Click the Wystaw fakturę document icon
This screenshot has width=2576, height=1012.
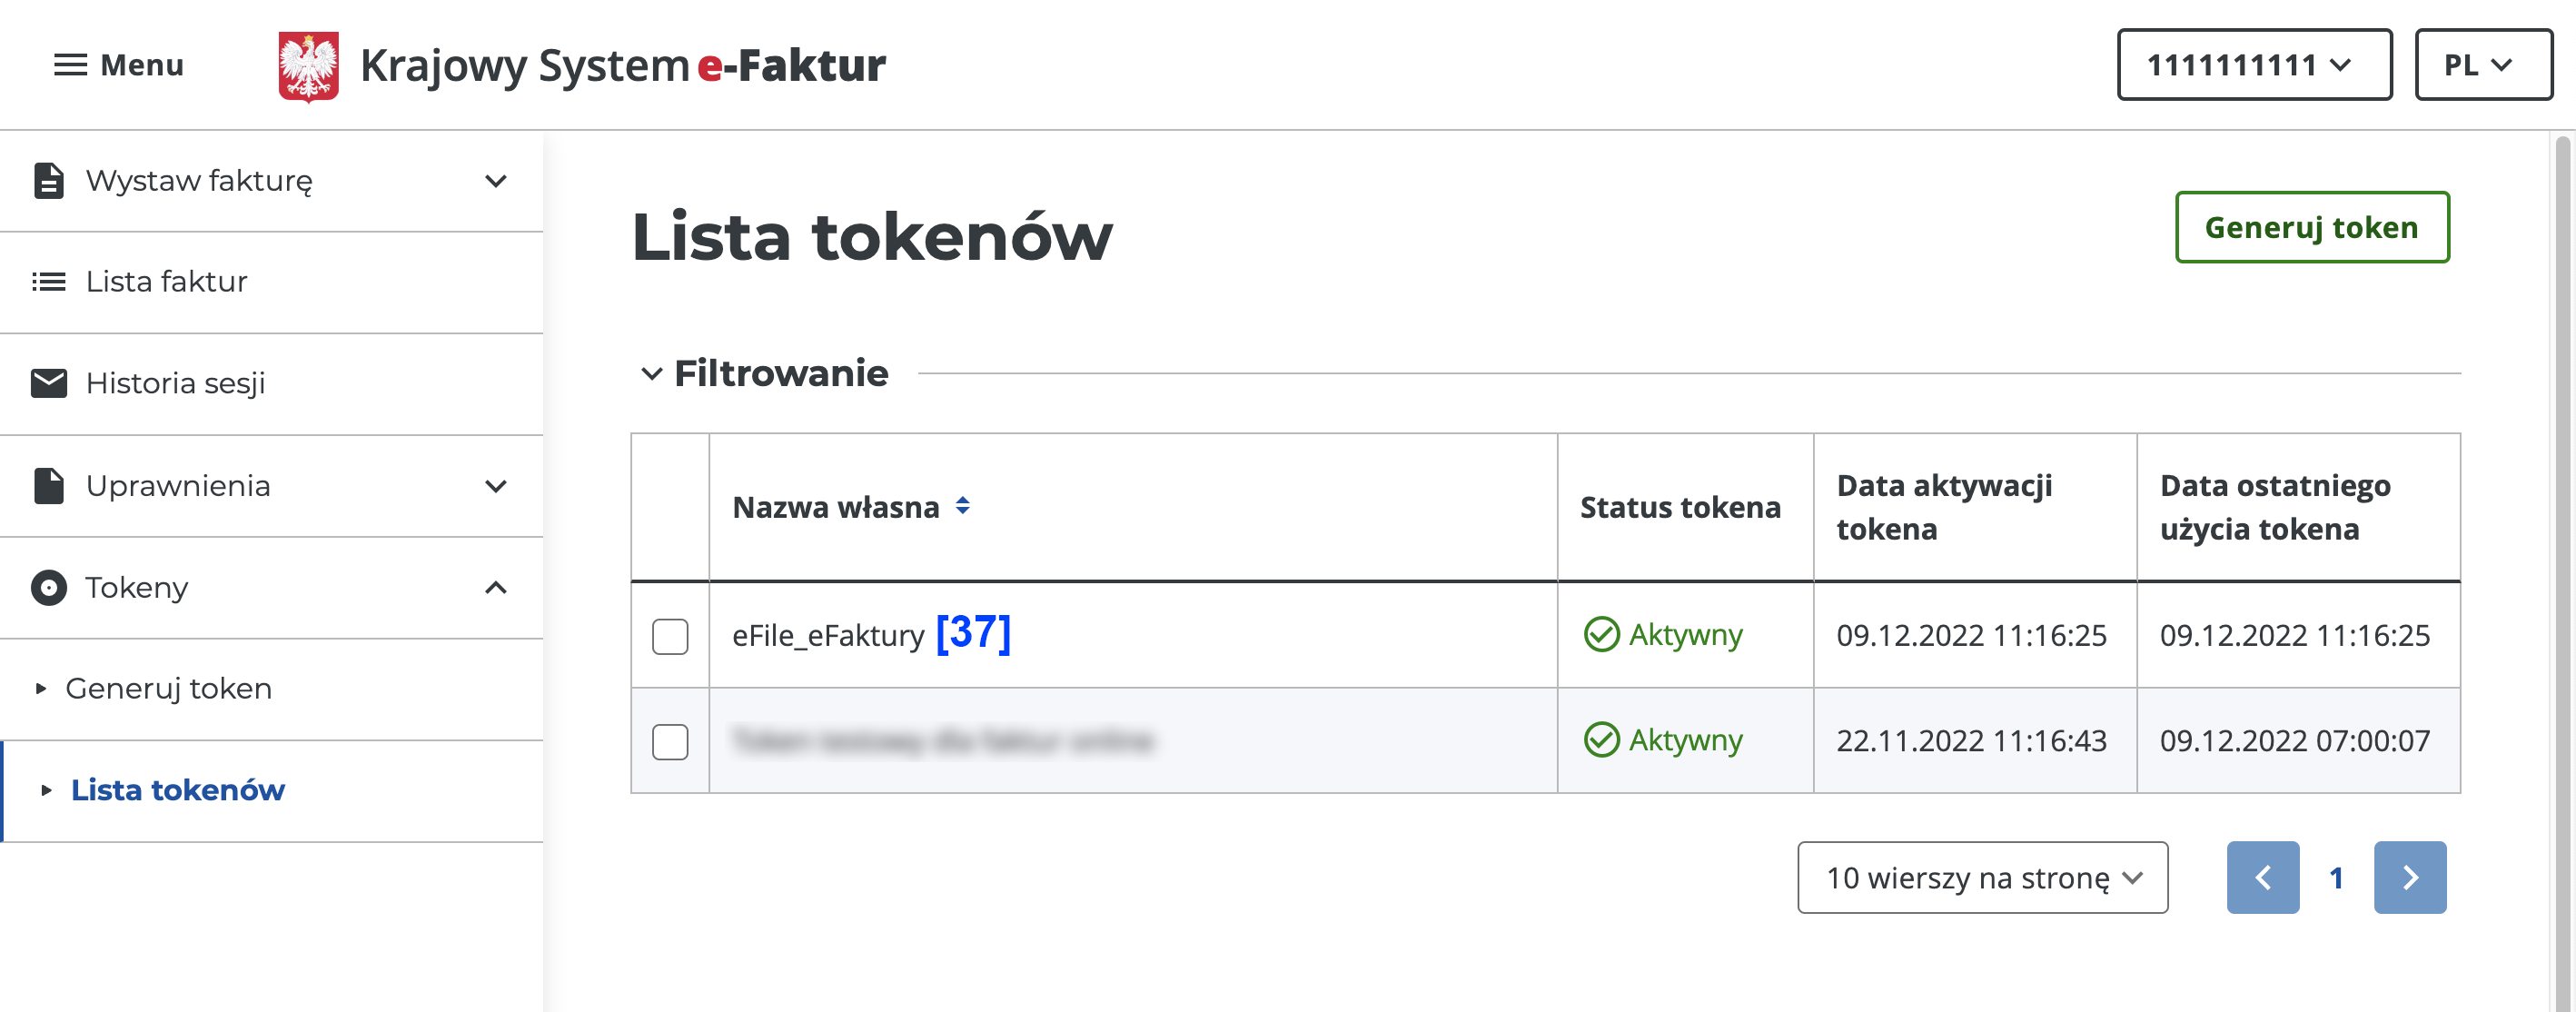tap(48, 181)
